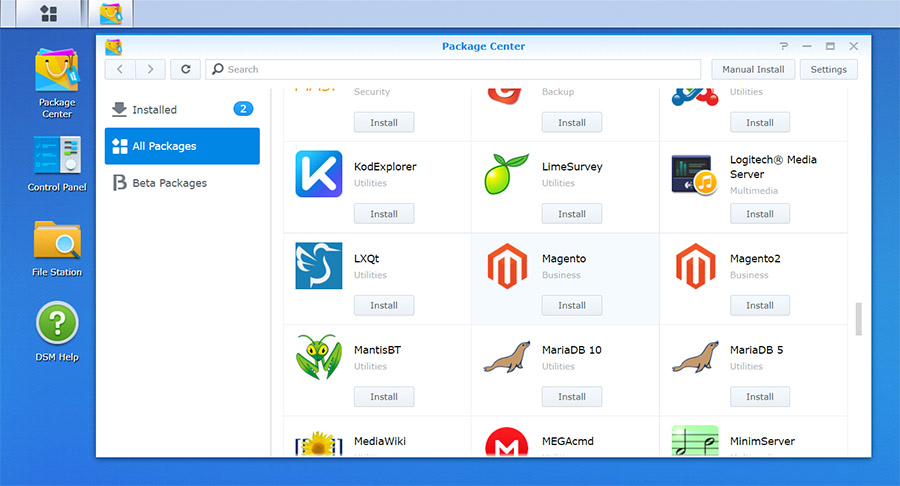
Task: Open the MariaDB 10 package title
Action: point(572,350)
